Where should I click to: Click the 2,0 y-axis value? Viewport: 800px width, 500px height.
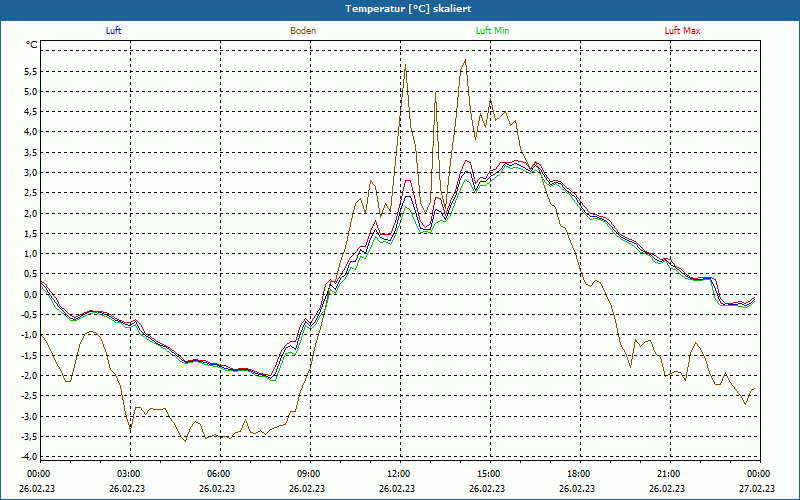31,213
